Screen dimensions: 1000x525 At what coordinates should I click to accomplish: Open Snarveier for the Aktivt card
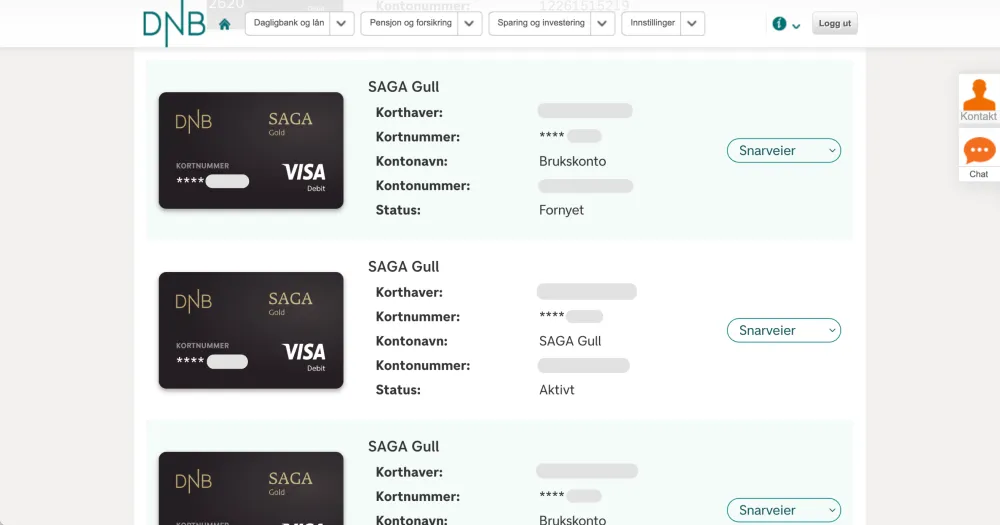[x=783, y=331]
